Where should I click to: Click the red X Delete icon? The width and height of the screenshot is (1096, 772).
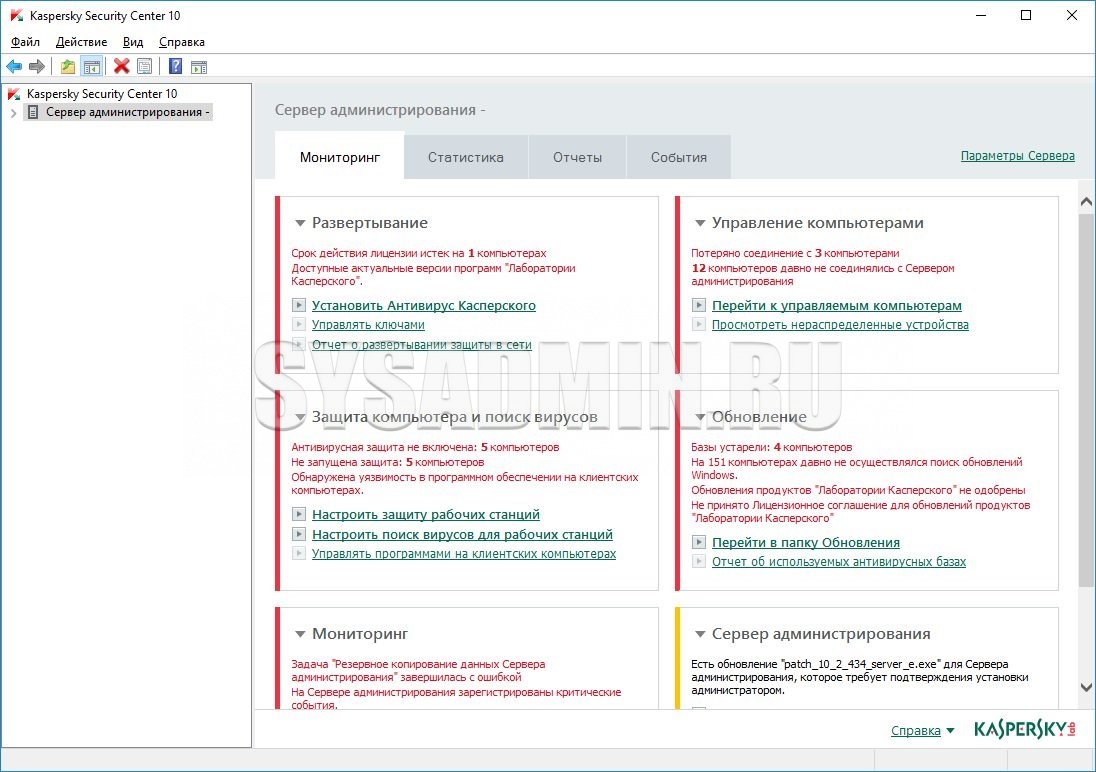click(x=121, y=66)
